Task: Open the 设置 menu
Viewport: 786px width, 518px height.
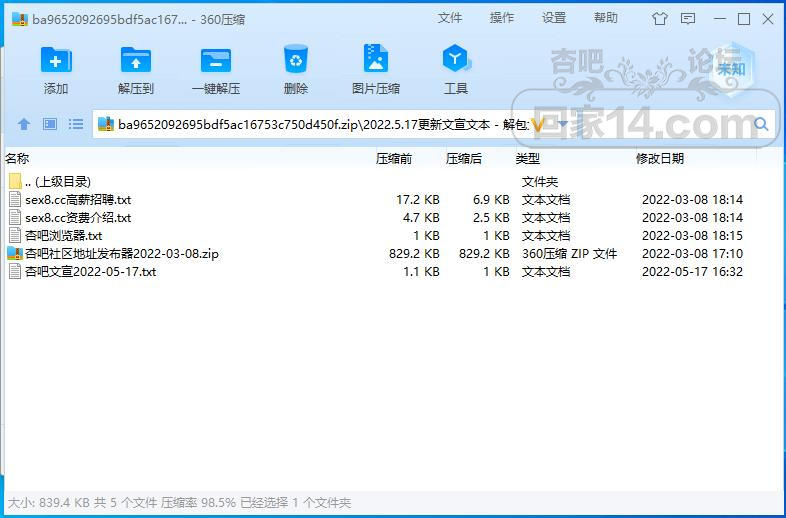Action: coord(554,18)
